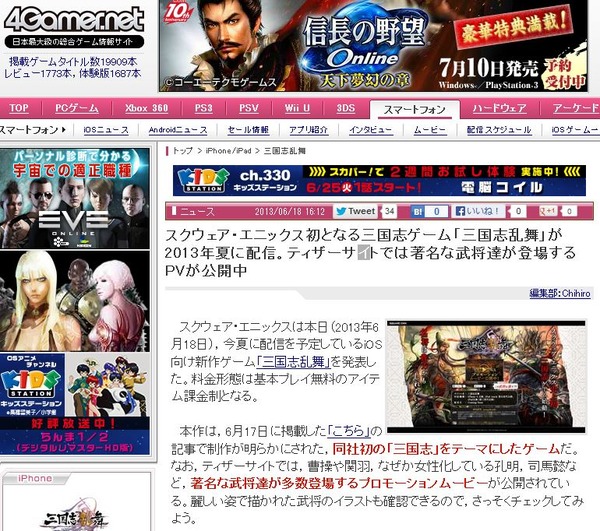The height and width of the screenshot is (531, 600).
Task: Click the Tweet count 34 bubble
Action: 390,211
